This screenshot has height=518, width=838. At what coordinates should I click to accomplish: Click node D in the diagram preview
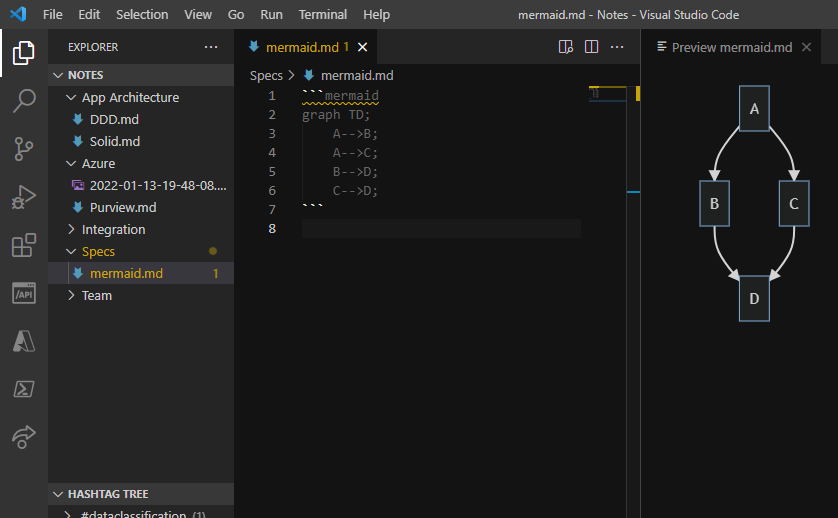pos(754,298)
